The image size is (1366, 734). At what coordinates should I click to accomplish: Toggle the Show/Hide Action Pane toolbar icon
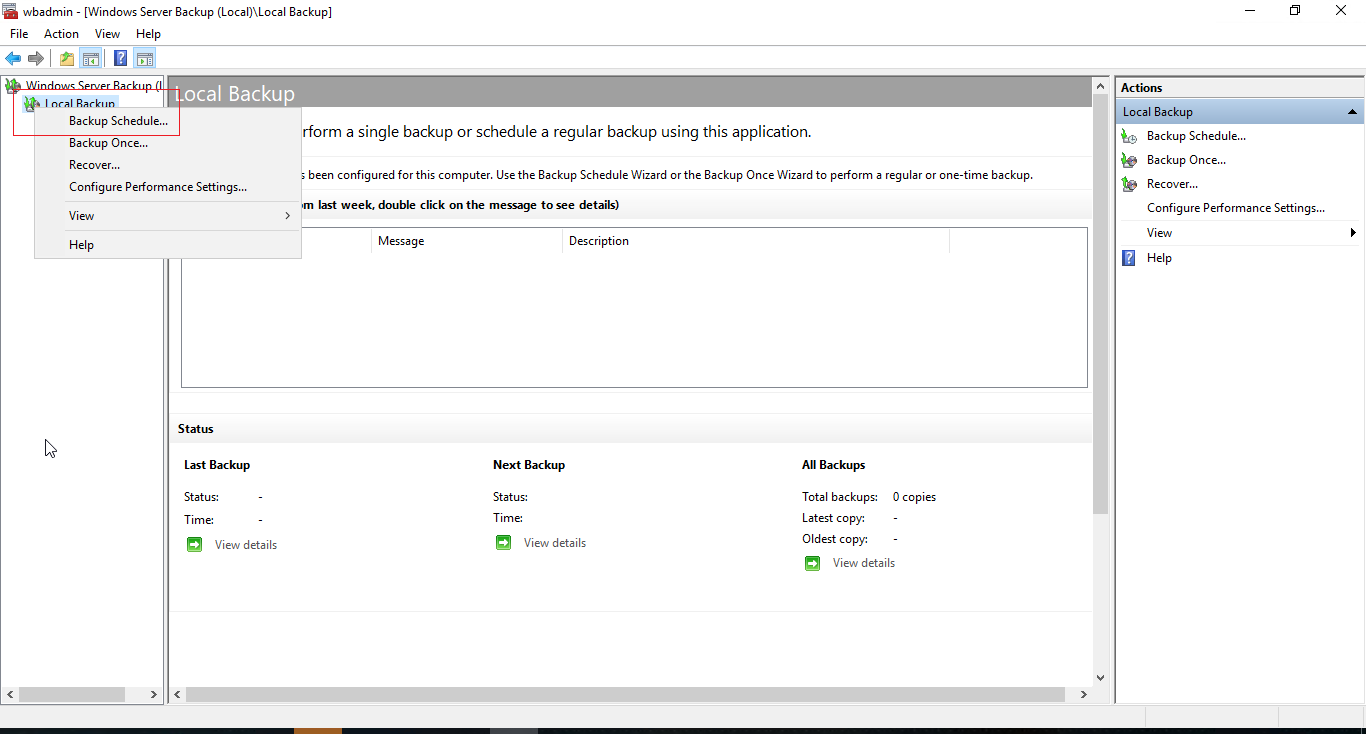(x=145, y=58)
